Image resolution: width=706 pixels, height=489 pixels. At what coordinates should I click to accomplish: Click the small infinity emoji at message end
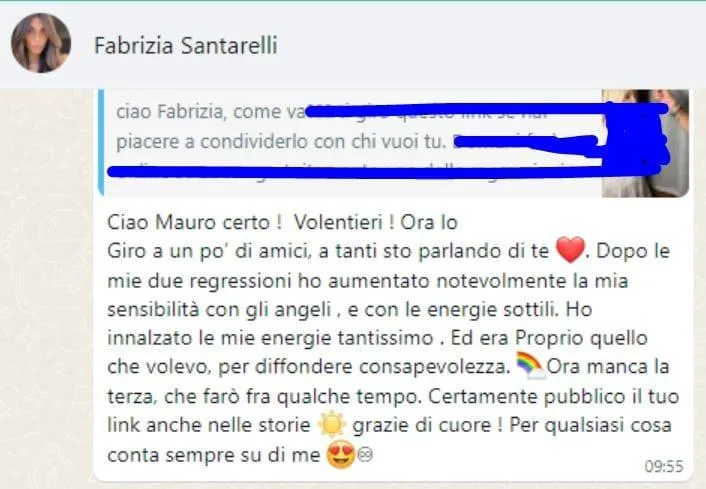click(365, 456)
